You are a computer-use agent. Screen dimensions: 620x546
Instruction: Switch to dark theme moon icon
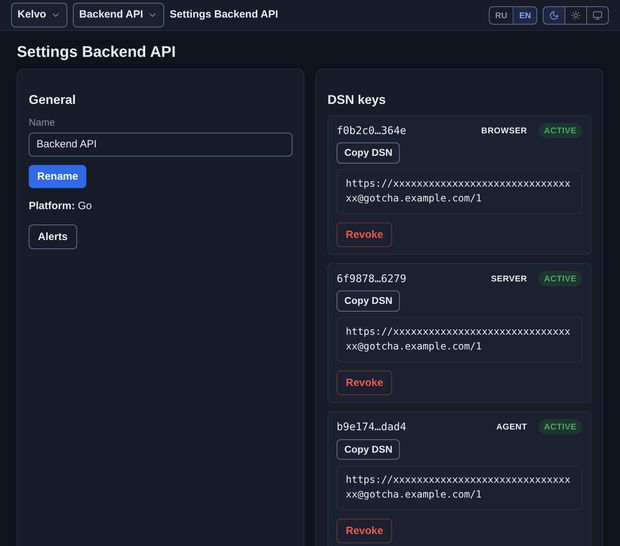(x=554, y=15)
